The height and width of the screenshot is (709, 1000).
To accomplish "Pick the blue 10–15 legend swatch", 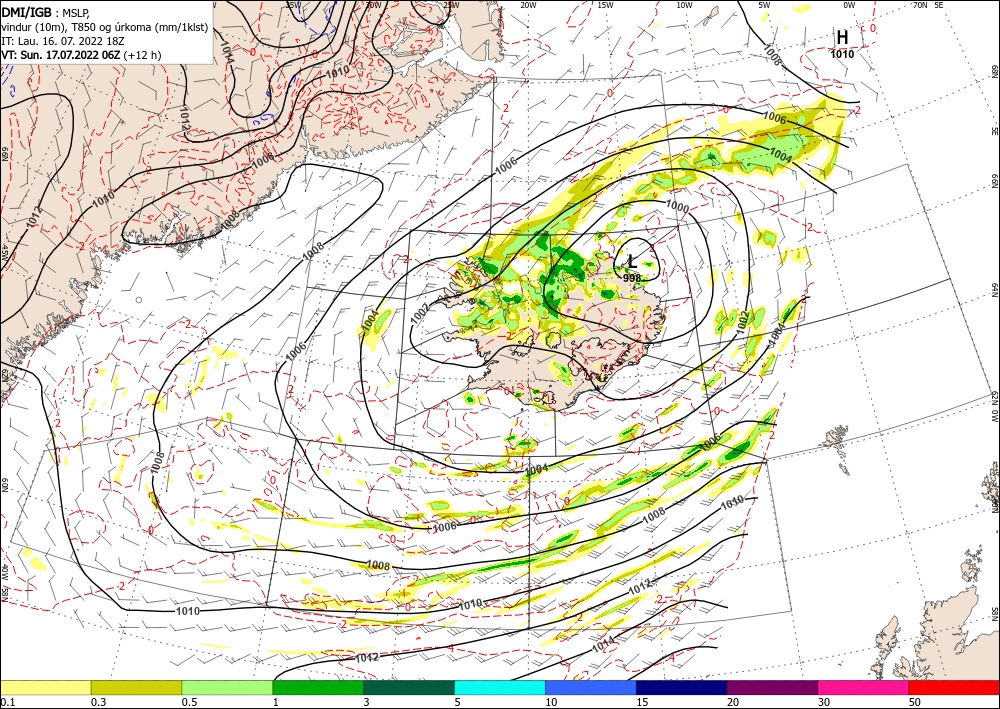I will click(591, 687).
